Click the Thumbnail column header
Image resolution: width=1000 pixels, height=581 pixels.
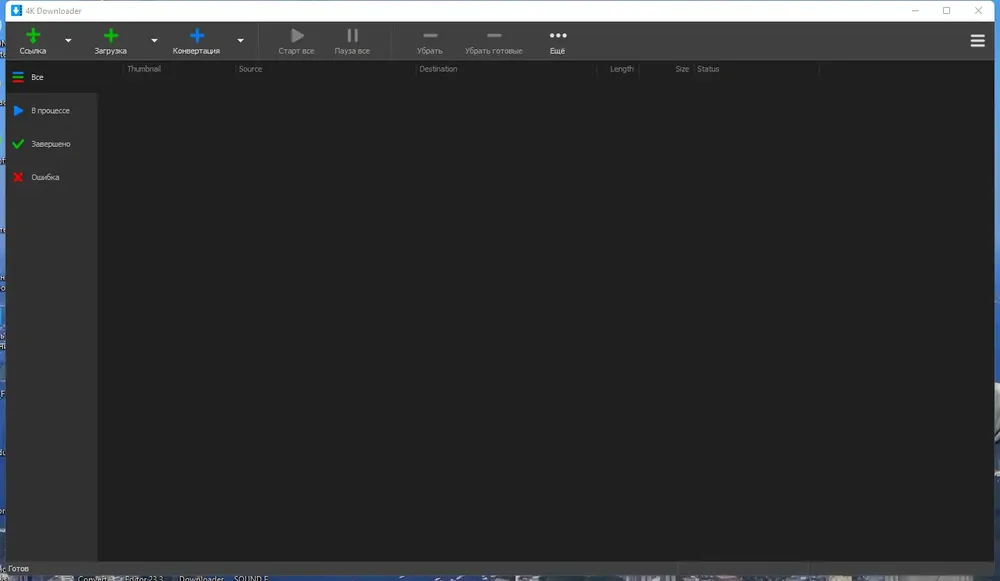click(144, 69)
